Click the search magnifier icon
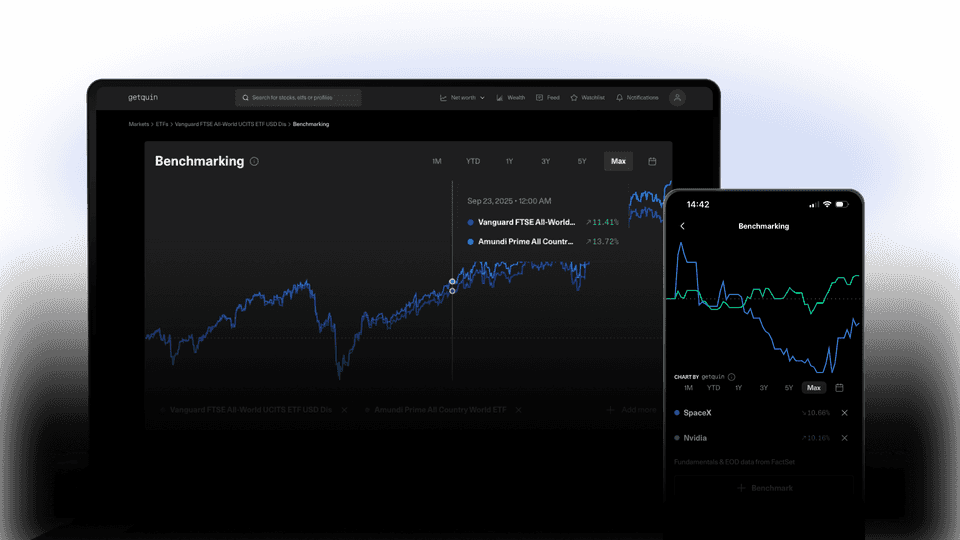The image size is (960, 540). (x=246, y=97)
